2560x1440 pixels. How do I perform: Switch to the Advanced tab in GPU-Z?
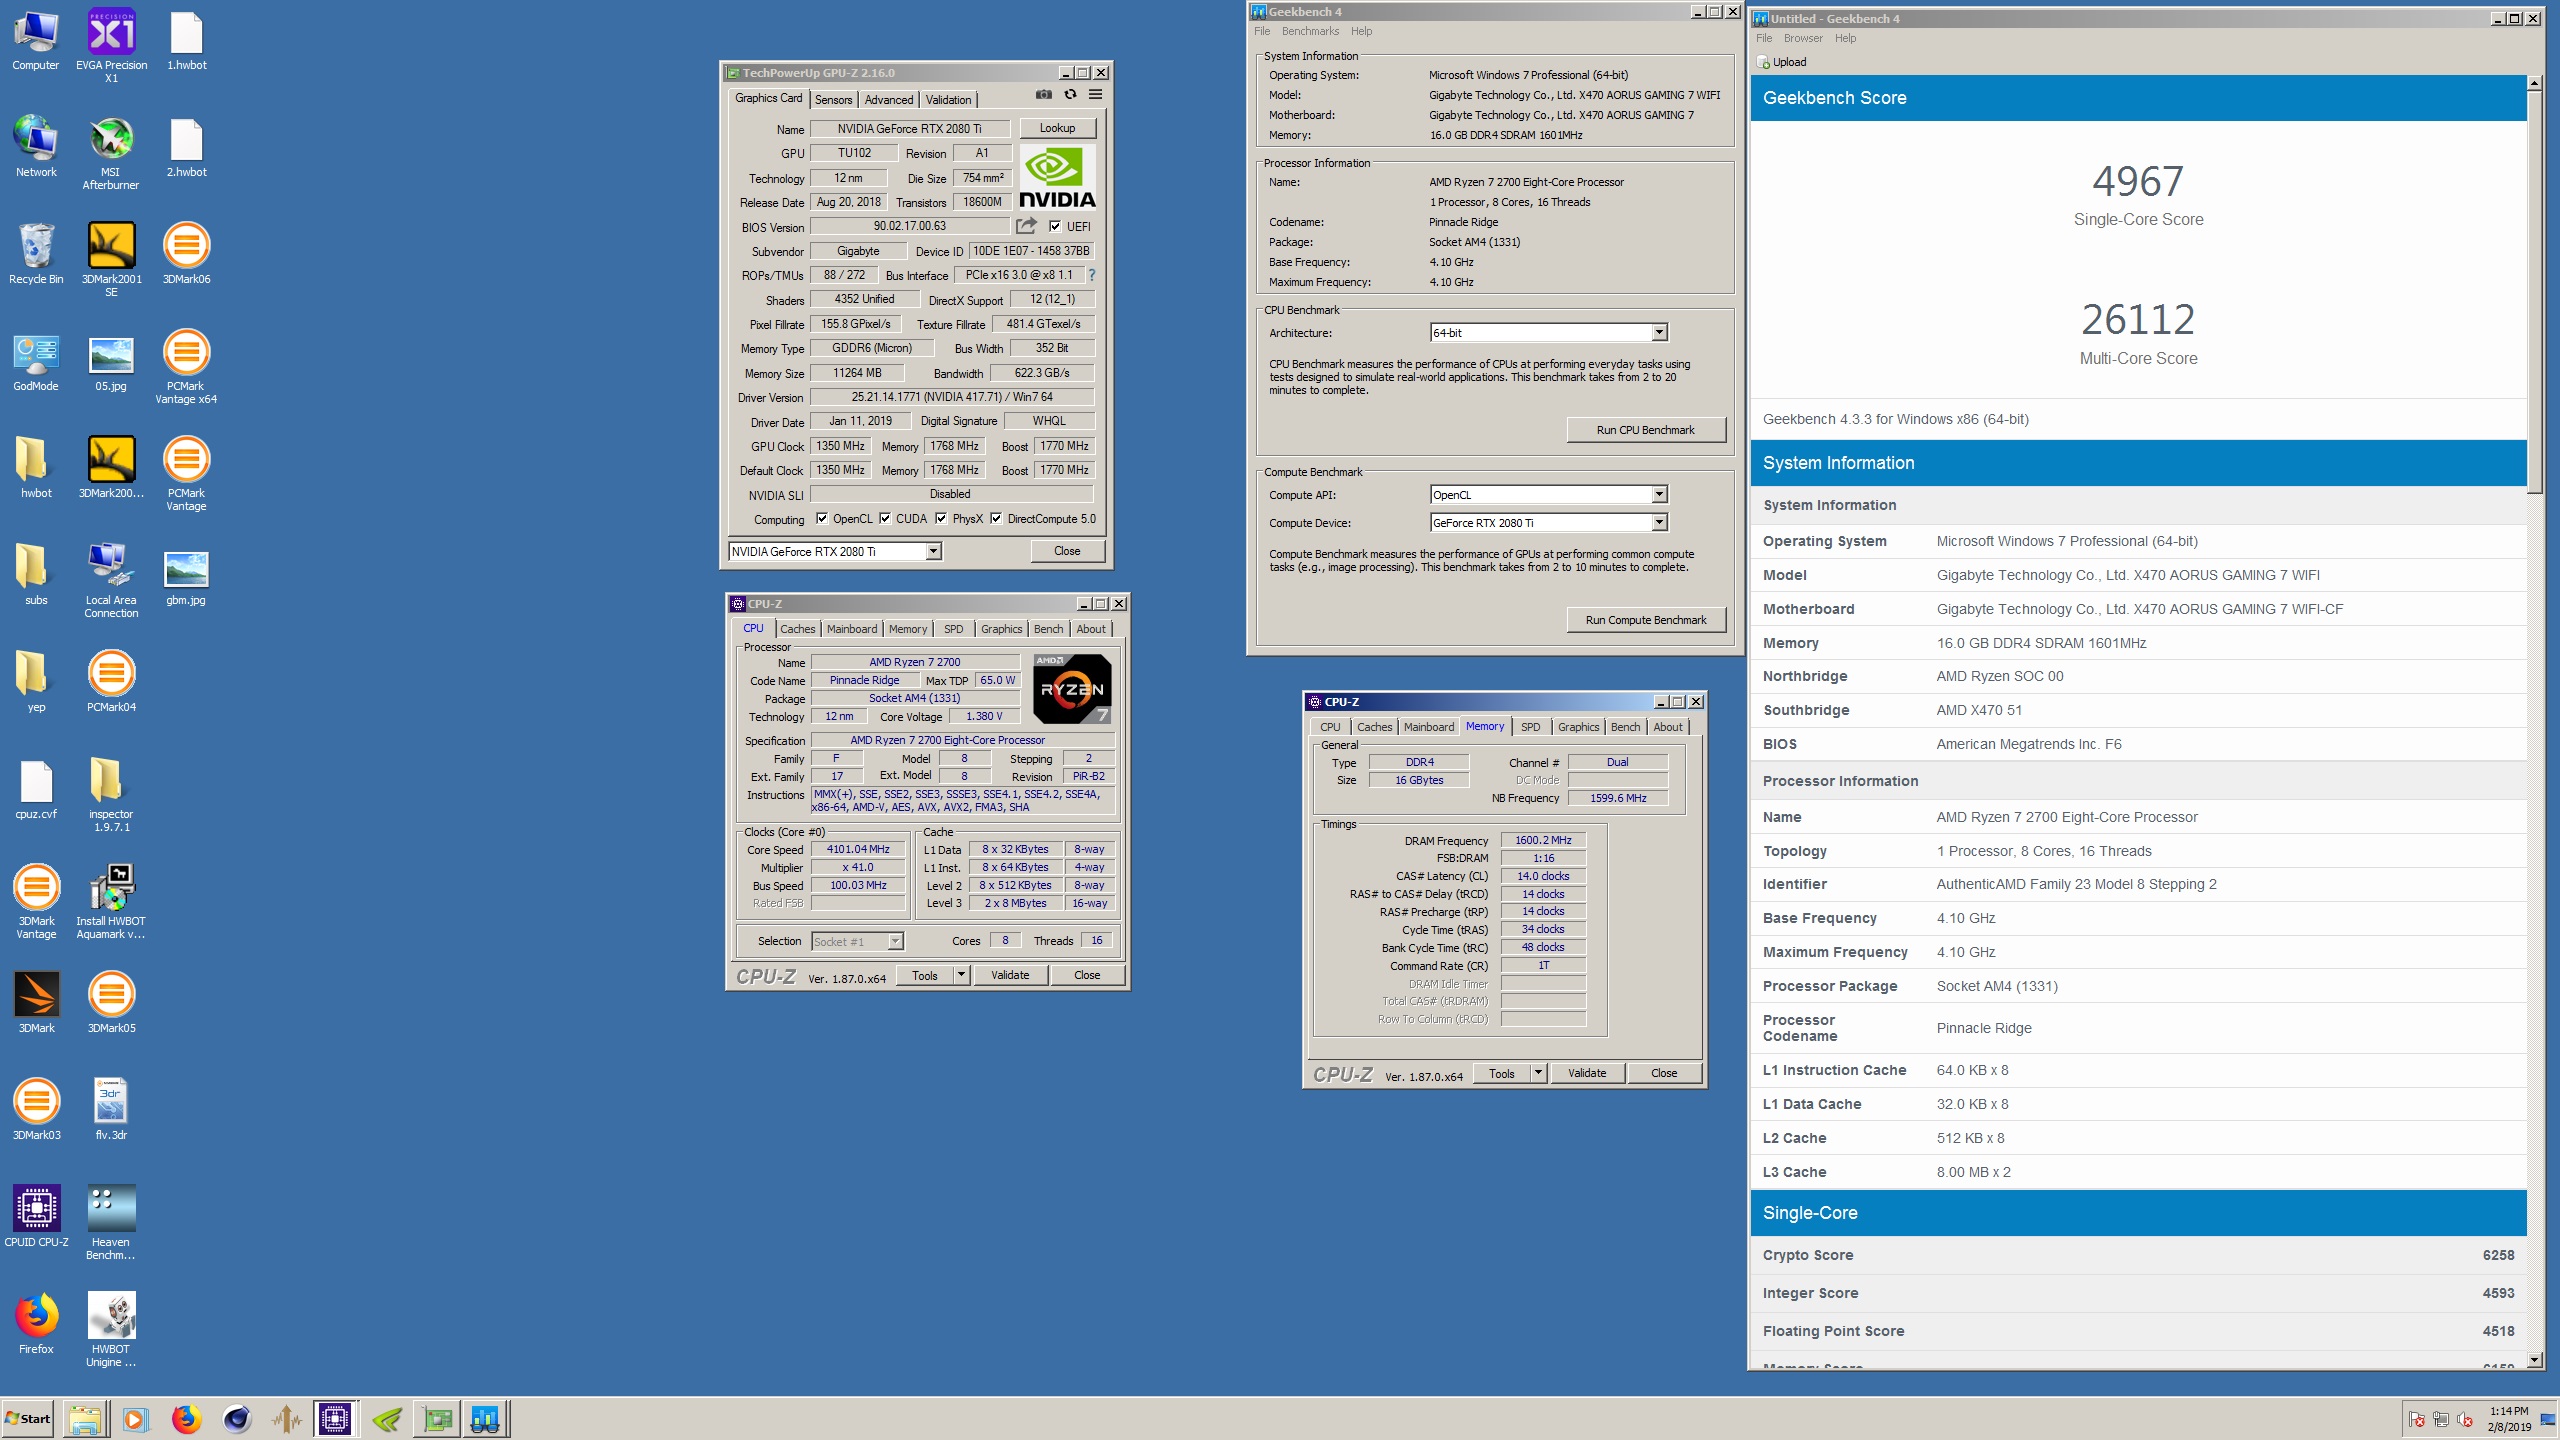click(x=889, y=99)
